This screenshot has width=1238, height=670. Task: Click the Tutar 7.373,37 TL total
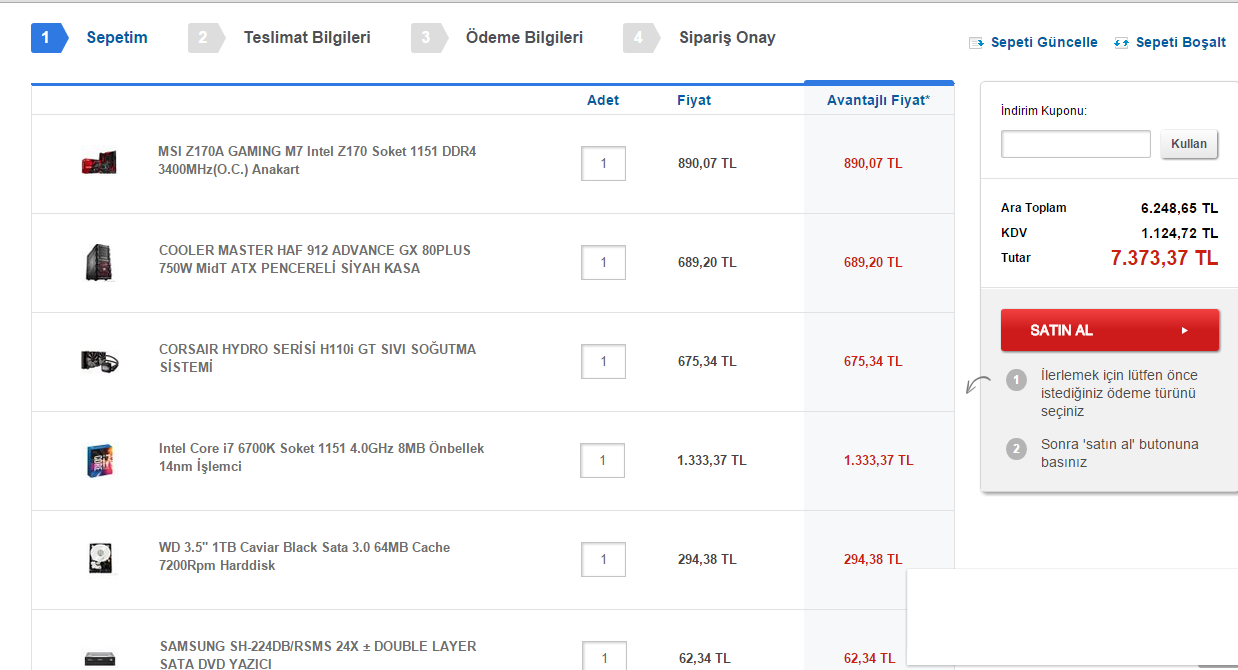click(1164, 258)
